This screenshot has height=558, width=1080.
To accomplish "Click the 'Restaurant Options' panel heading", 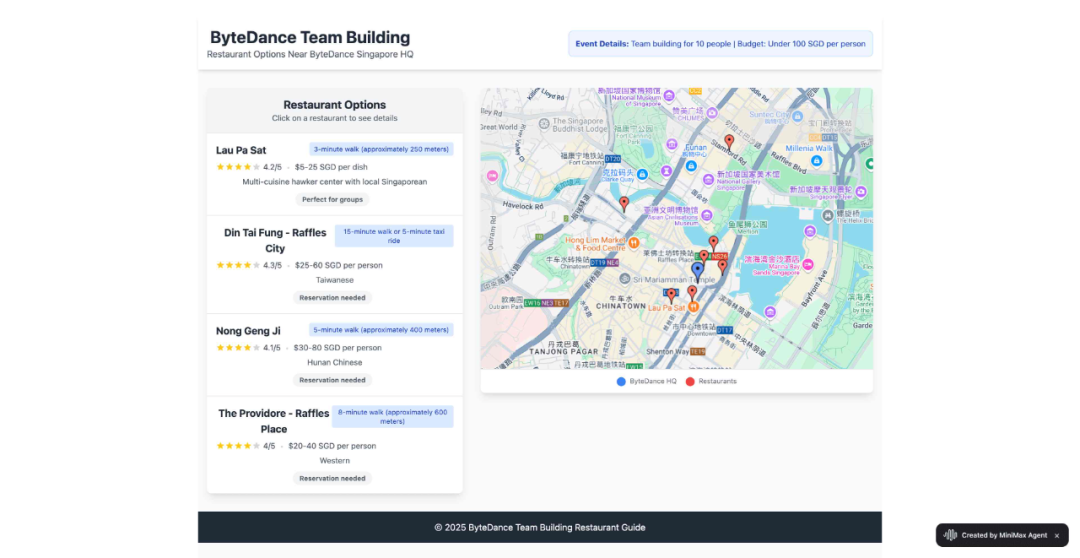I will 335,105.
